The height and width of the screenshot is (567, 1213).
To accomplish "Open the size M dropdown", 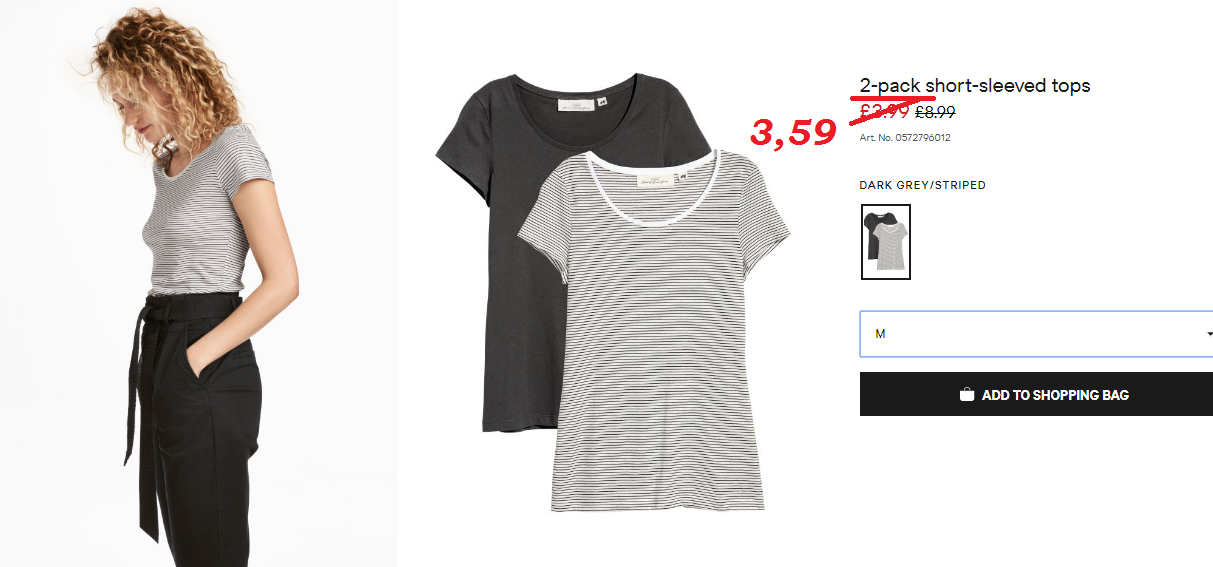I will (x=1036, y=334).
